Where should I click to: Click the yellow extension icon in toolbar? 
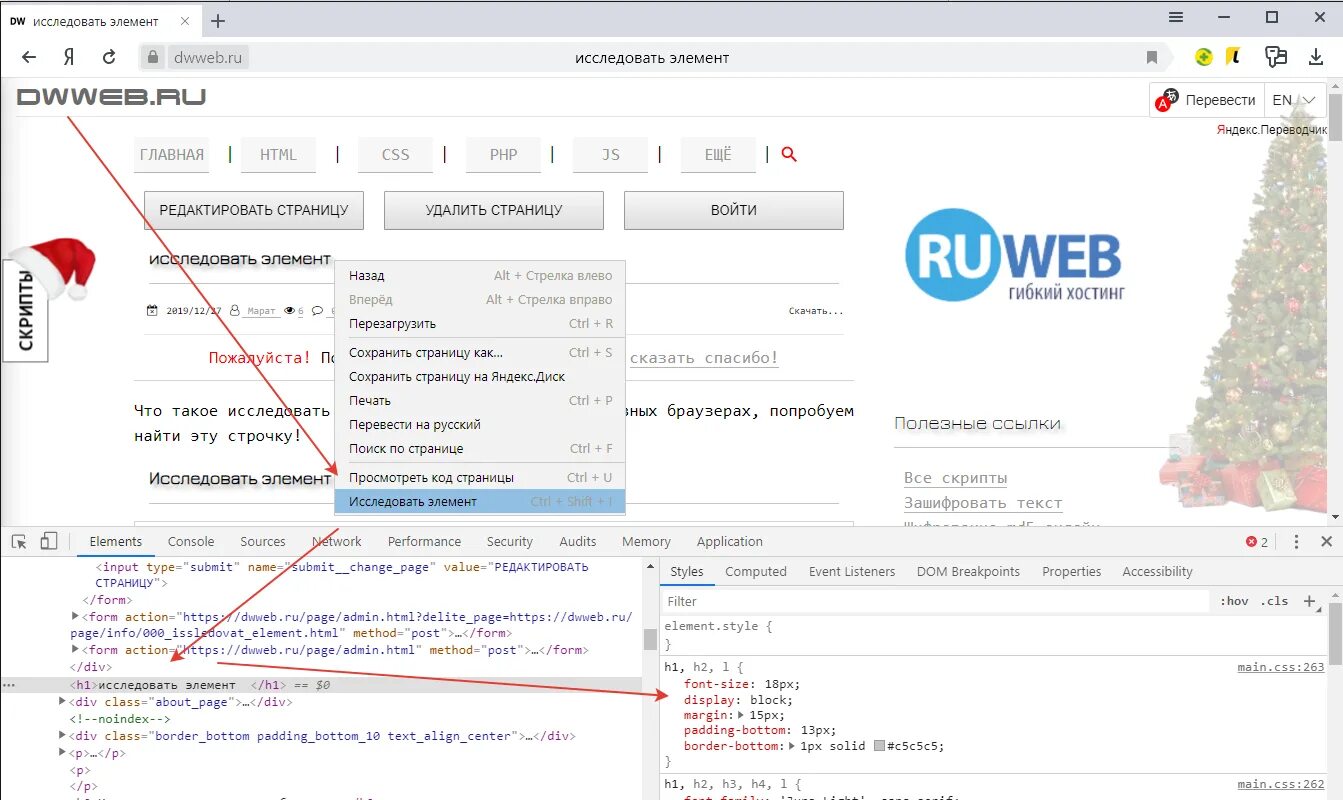[x=1235, y=57]
